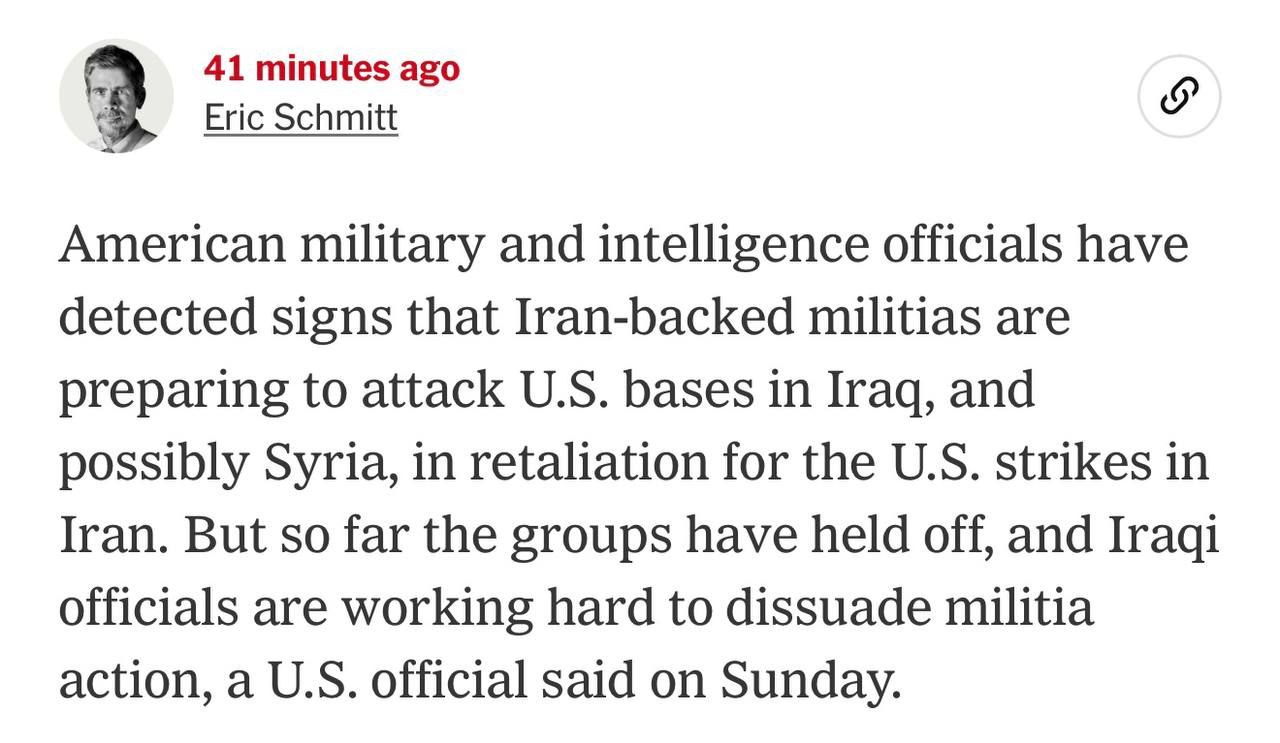Open Eric Schmitt's author profile photo
The width and height of the screenshot is (1280, 743).
116,97
